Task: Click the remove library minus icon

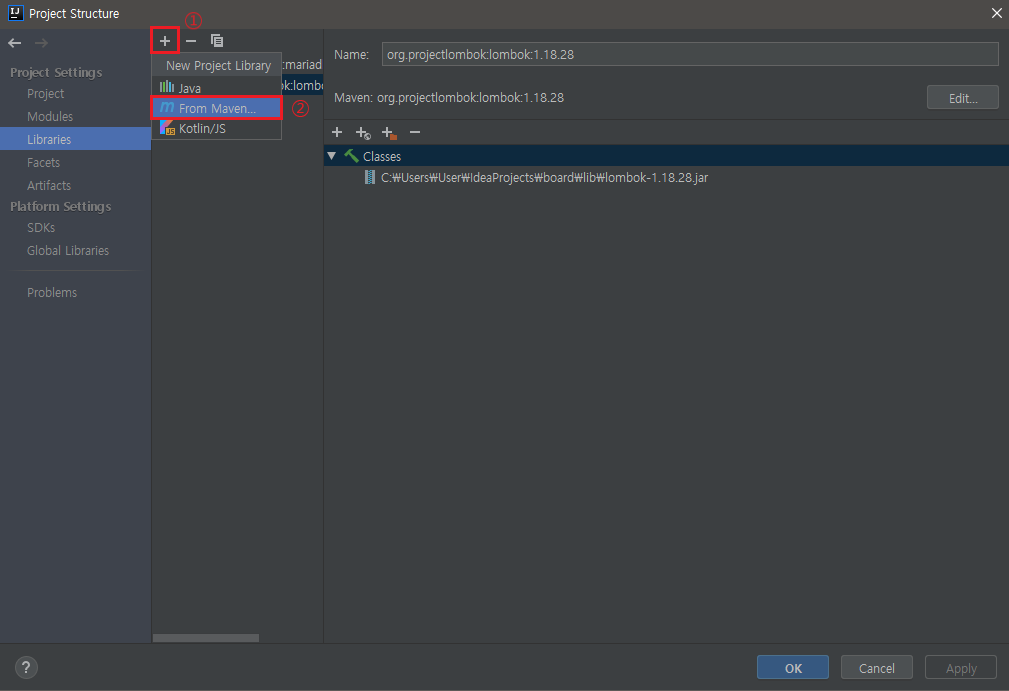Action: coord(190,40)
